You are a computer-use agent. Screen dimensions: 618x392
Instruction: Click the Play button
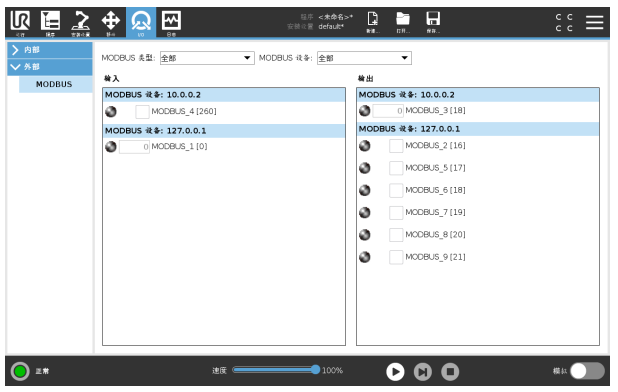coord(395,372)
